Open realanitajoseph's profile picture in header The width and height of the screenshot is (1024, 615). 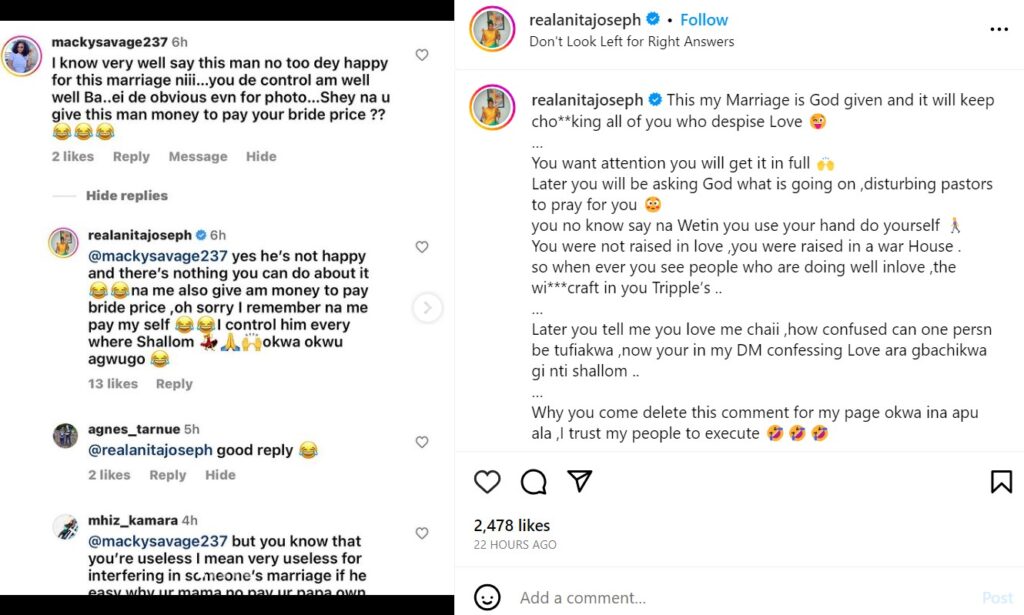pyautogui.click(x=492, y=30)
